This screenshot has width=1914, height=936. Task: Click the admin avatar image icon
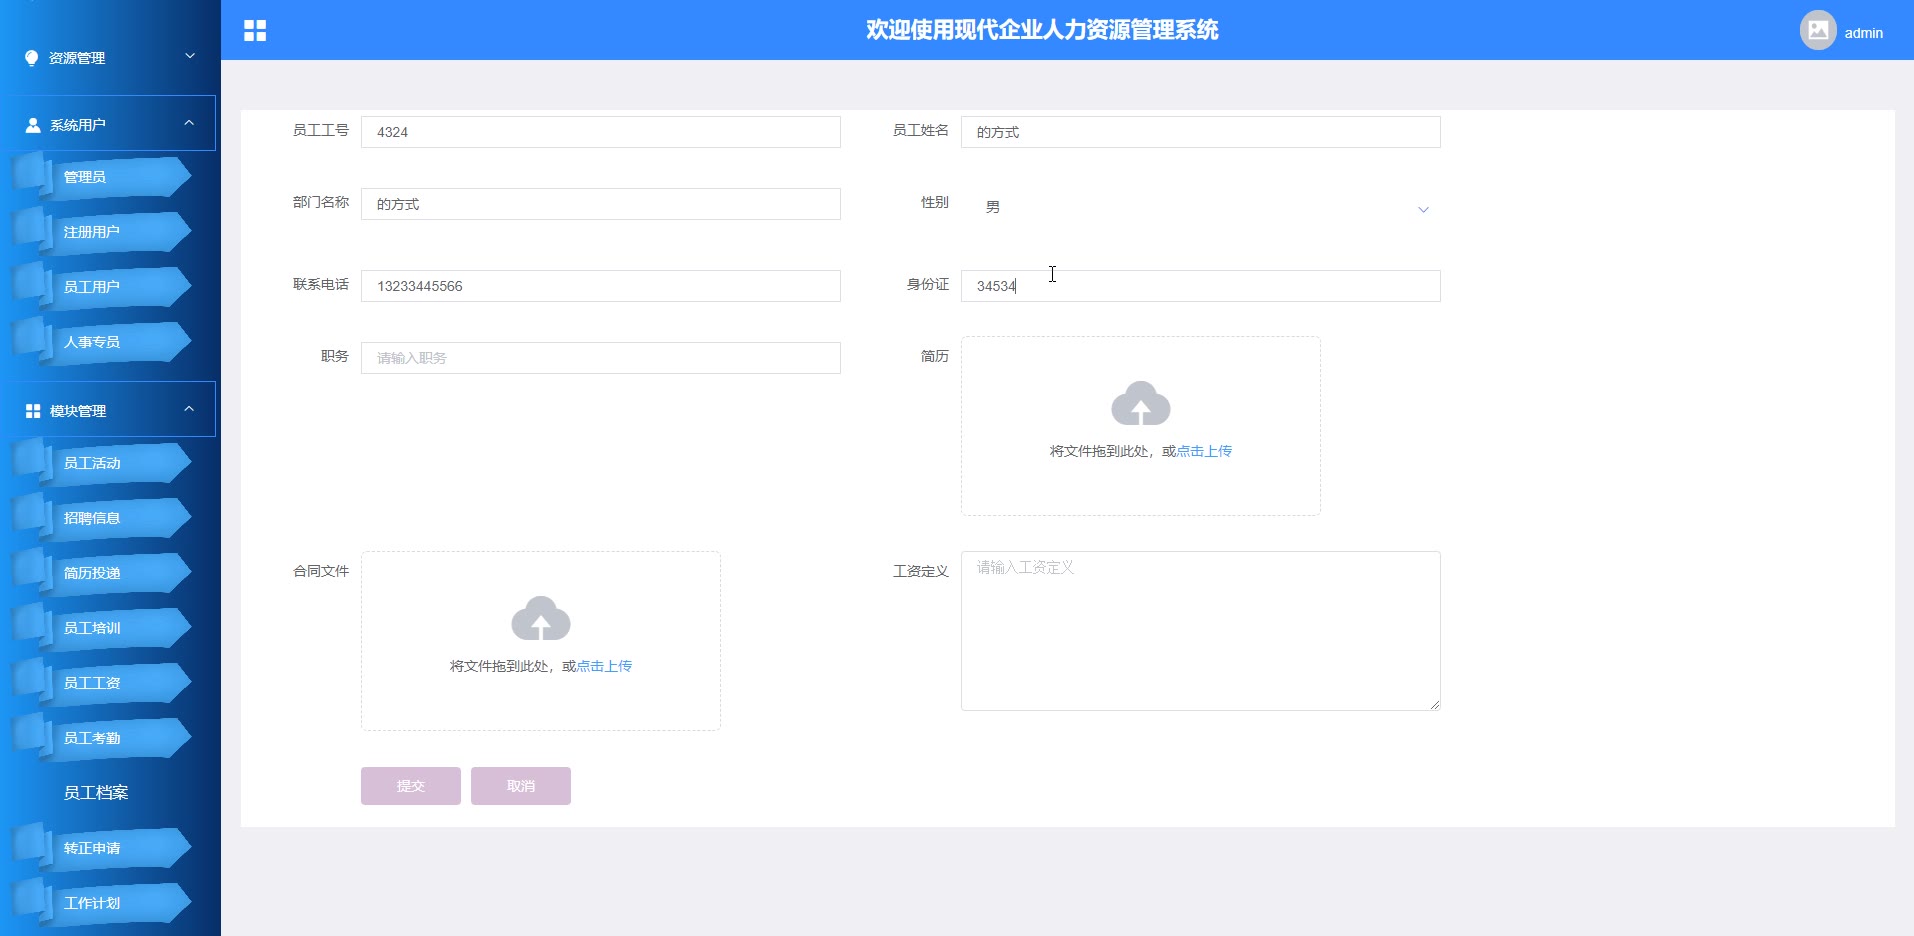pyautogui.click(x=1817, y=31)
